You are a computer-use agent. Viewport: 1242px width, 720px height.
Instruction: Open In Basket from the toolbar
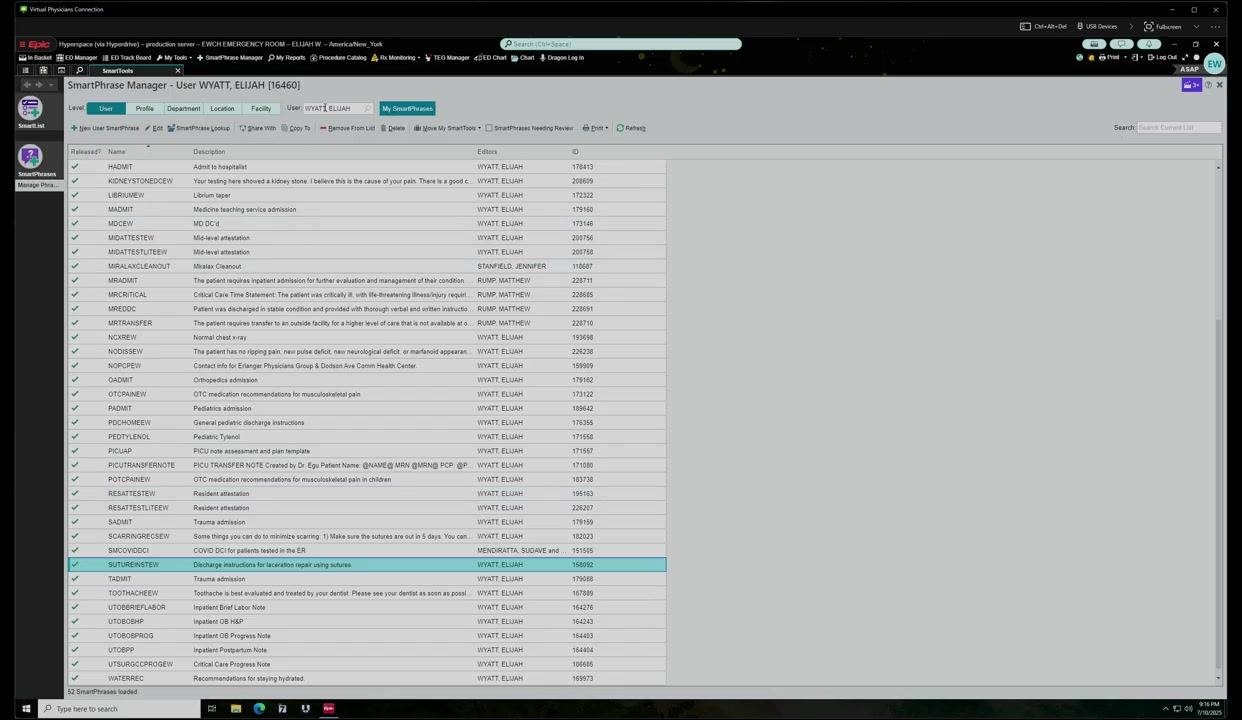(x=36, y=58)
